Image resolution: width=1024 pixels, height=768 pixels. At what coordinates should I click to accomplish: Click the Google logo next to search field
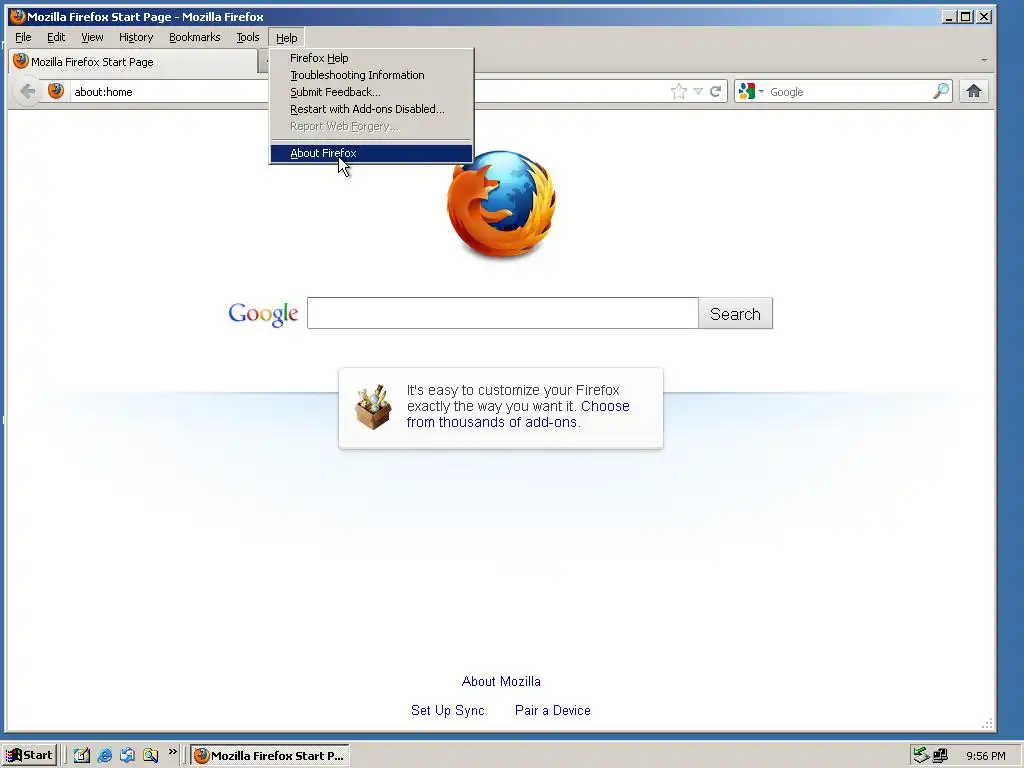coord(263,314)
